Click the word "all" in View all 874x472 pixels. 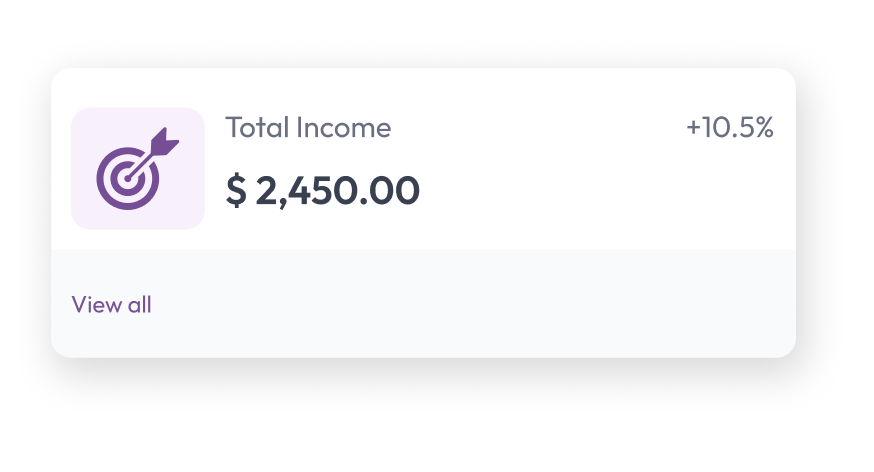pos(139,305)
